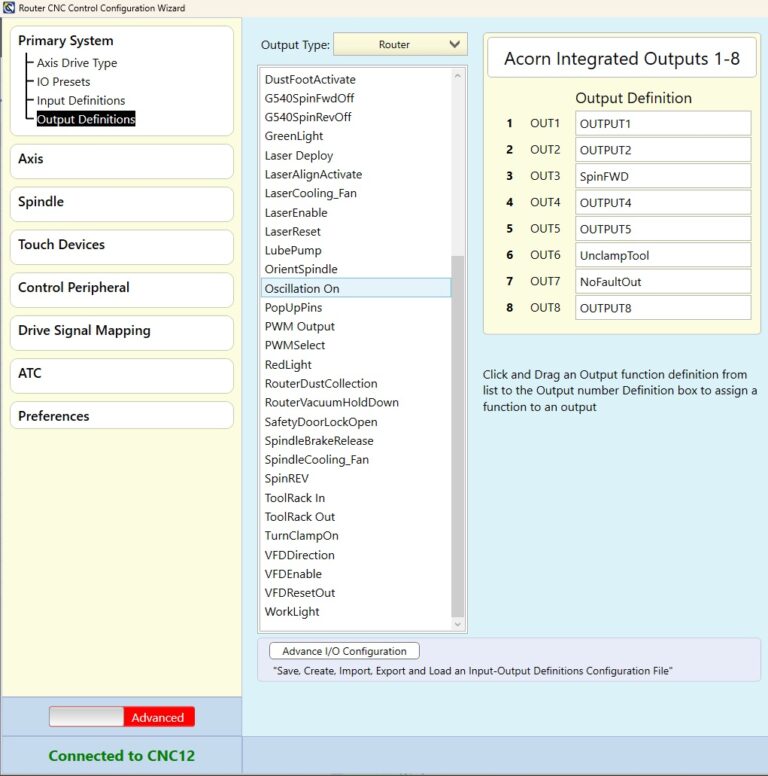The width and height of the screenshot is (768, 776).
Task: Open the Touch Devices section
Action: [x=121, y=245]
